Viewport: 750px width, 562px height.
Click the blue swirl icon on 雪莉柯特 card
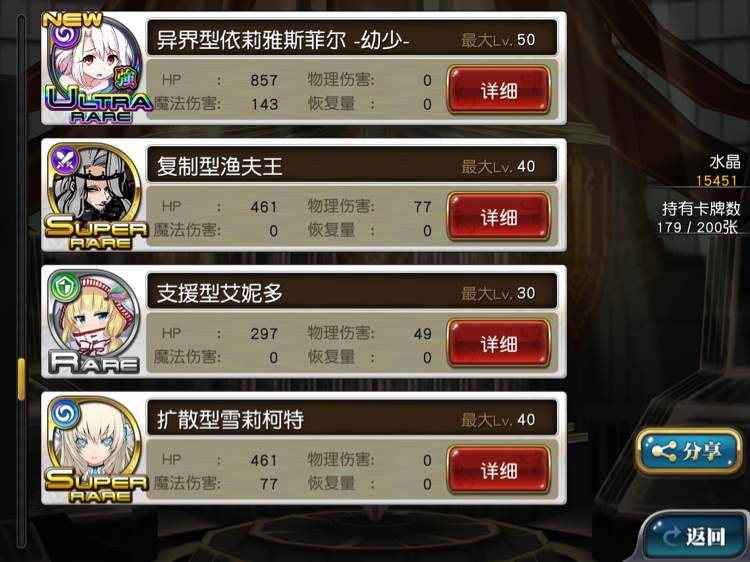pyautogui.click(x=64, y=413)
